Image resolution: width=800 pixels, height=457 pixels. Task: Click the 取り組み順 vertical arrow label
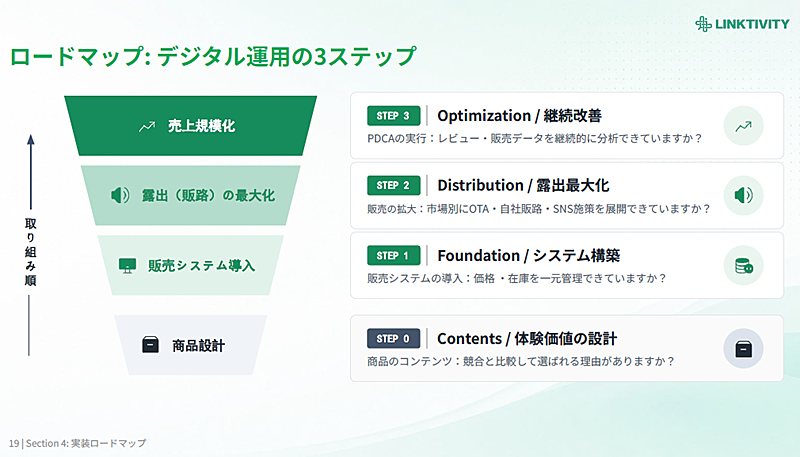point(30,252)
